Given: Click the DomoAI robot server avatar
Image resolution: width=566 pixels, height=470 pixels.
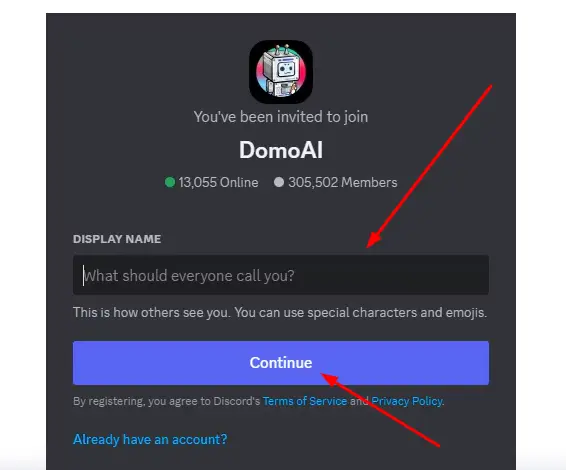Looking at the screenshot, I should tap(281, 72).
